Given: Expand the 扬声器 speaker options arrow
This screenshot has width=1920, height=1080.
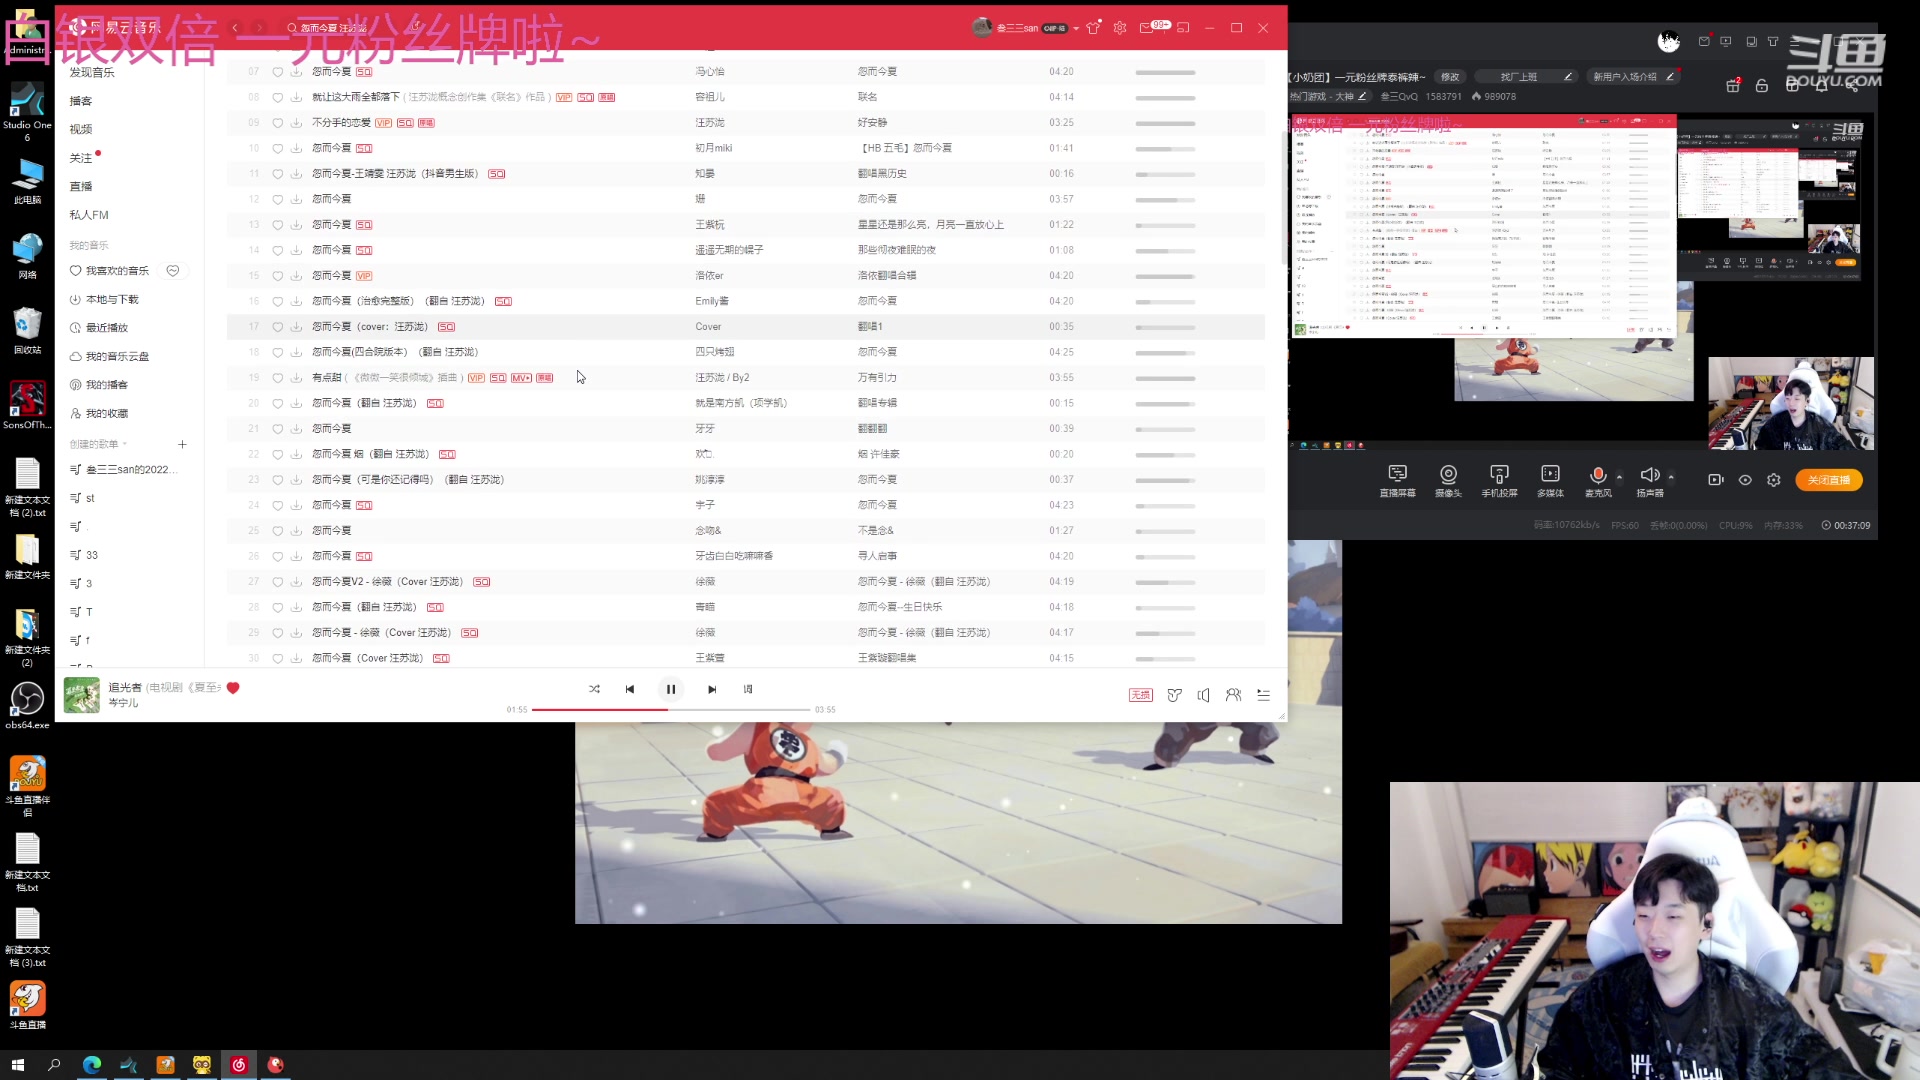Looking at the screenshot, I should point(1671,476).
